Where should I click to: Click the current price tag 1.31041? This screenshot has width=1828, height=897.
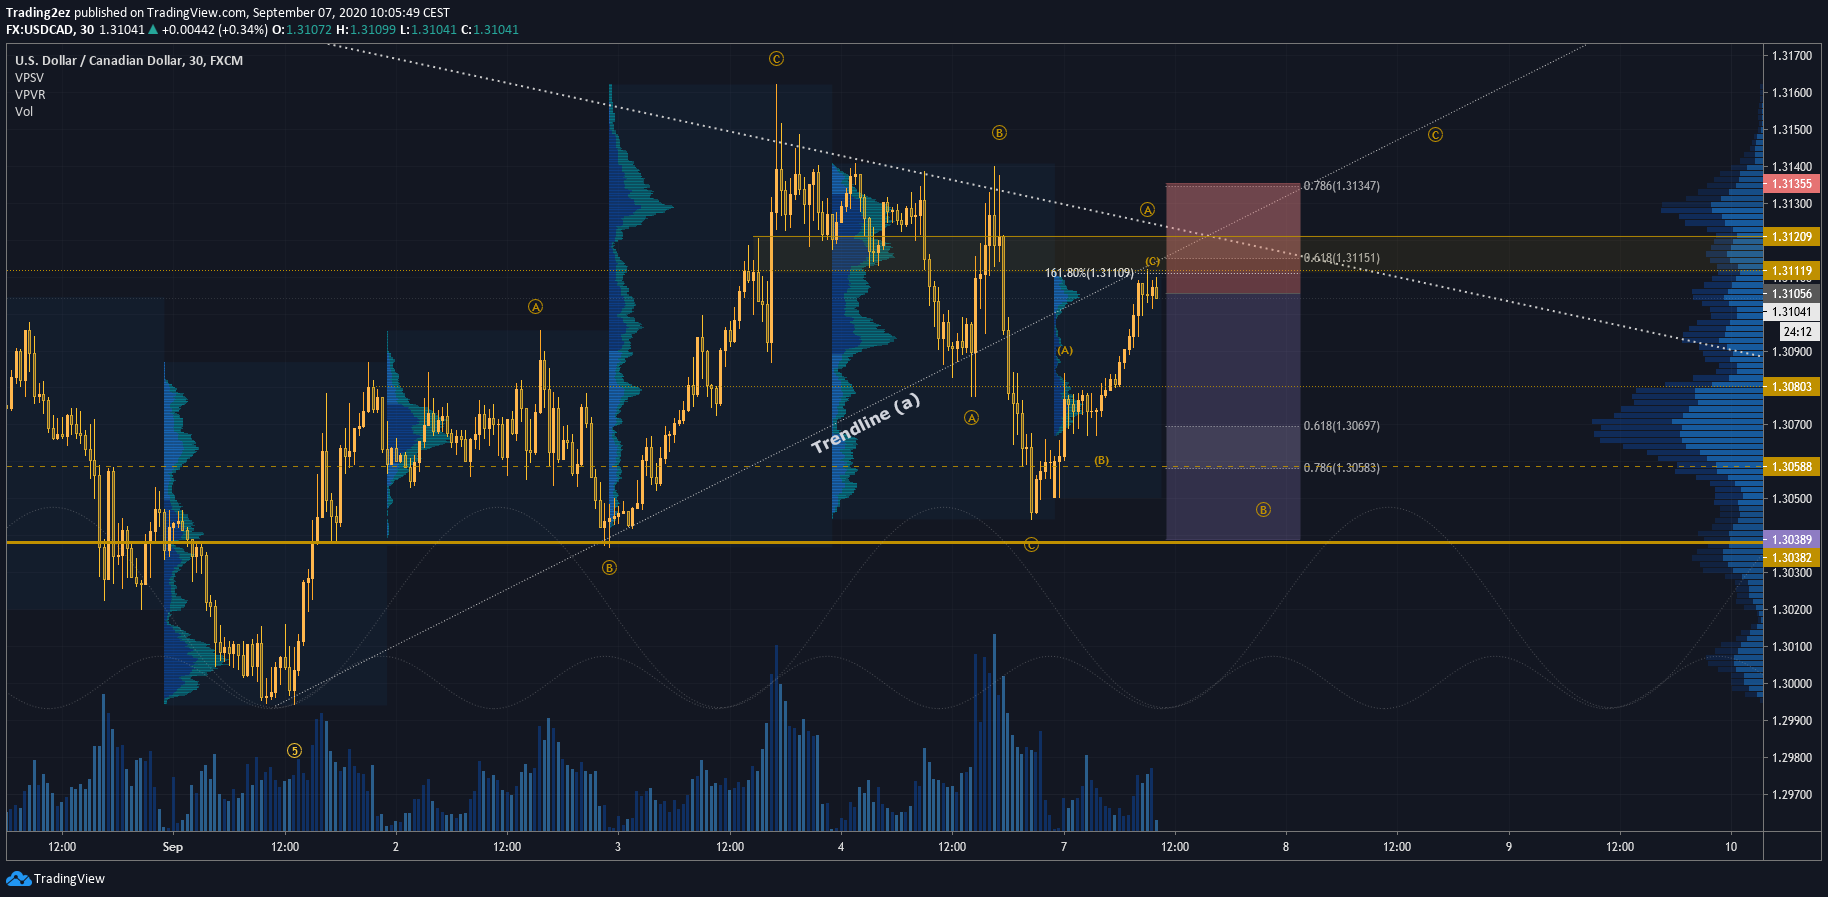(x=1791, y=312)
